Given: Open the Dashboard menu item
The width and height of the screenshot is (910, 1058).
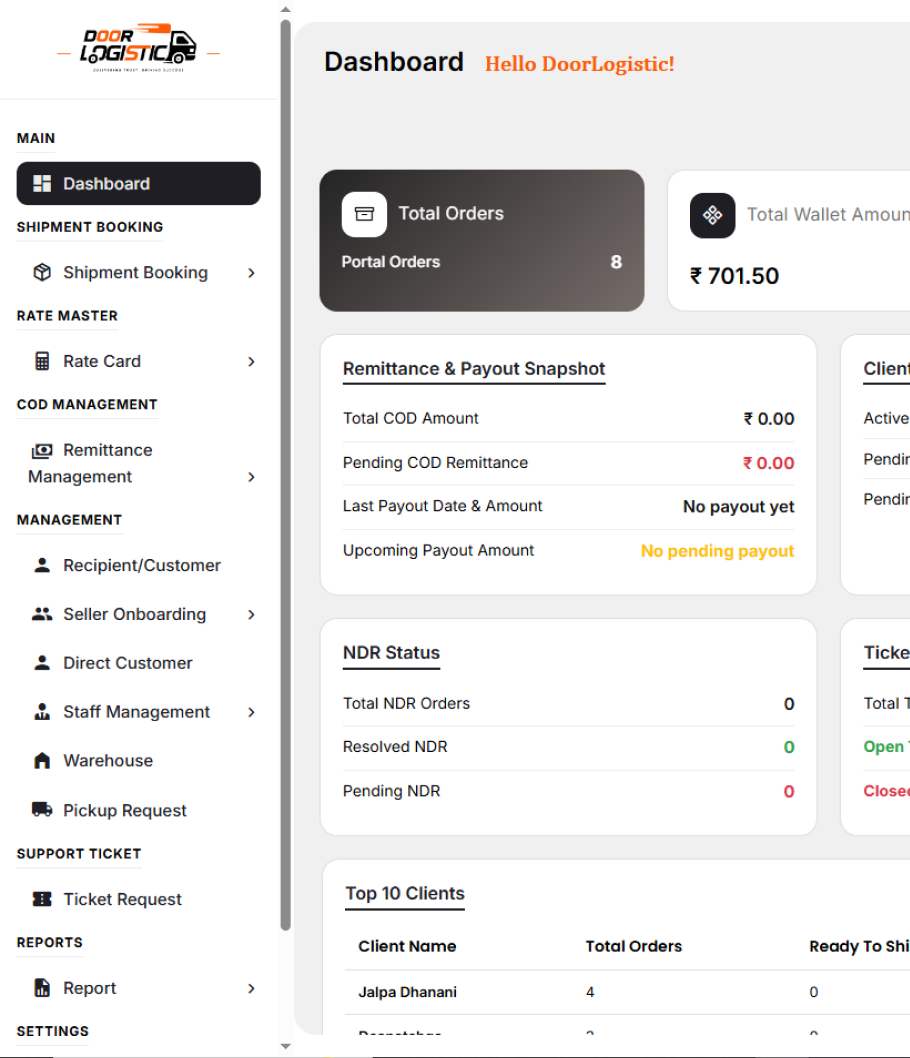Looking at the screenshot, I should tap(138, 184).
